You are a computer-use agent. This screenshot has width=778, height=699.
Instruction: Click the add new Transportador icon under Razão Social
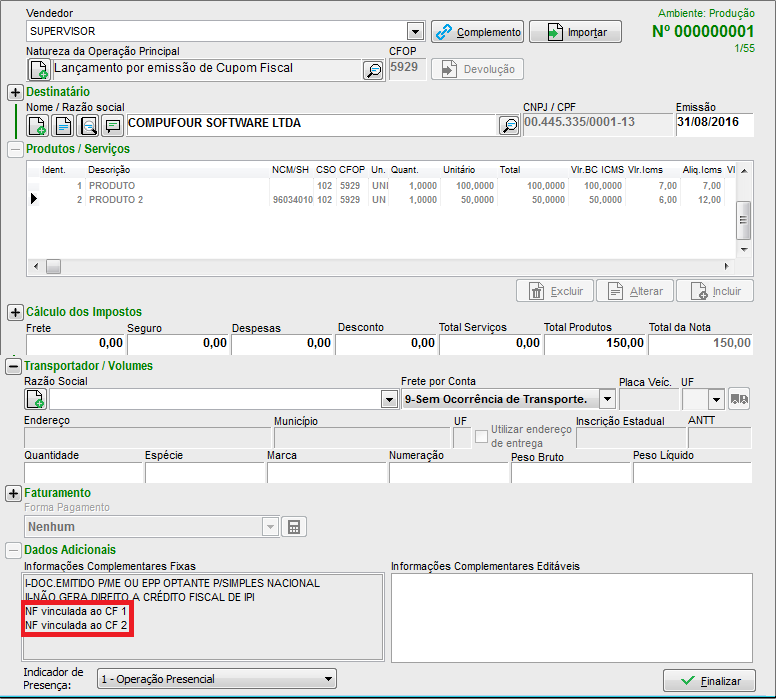pos(37,399)
